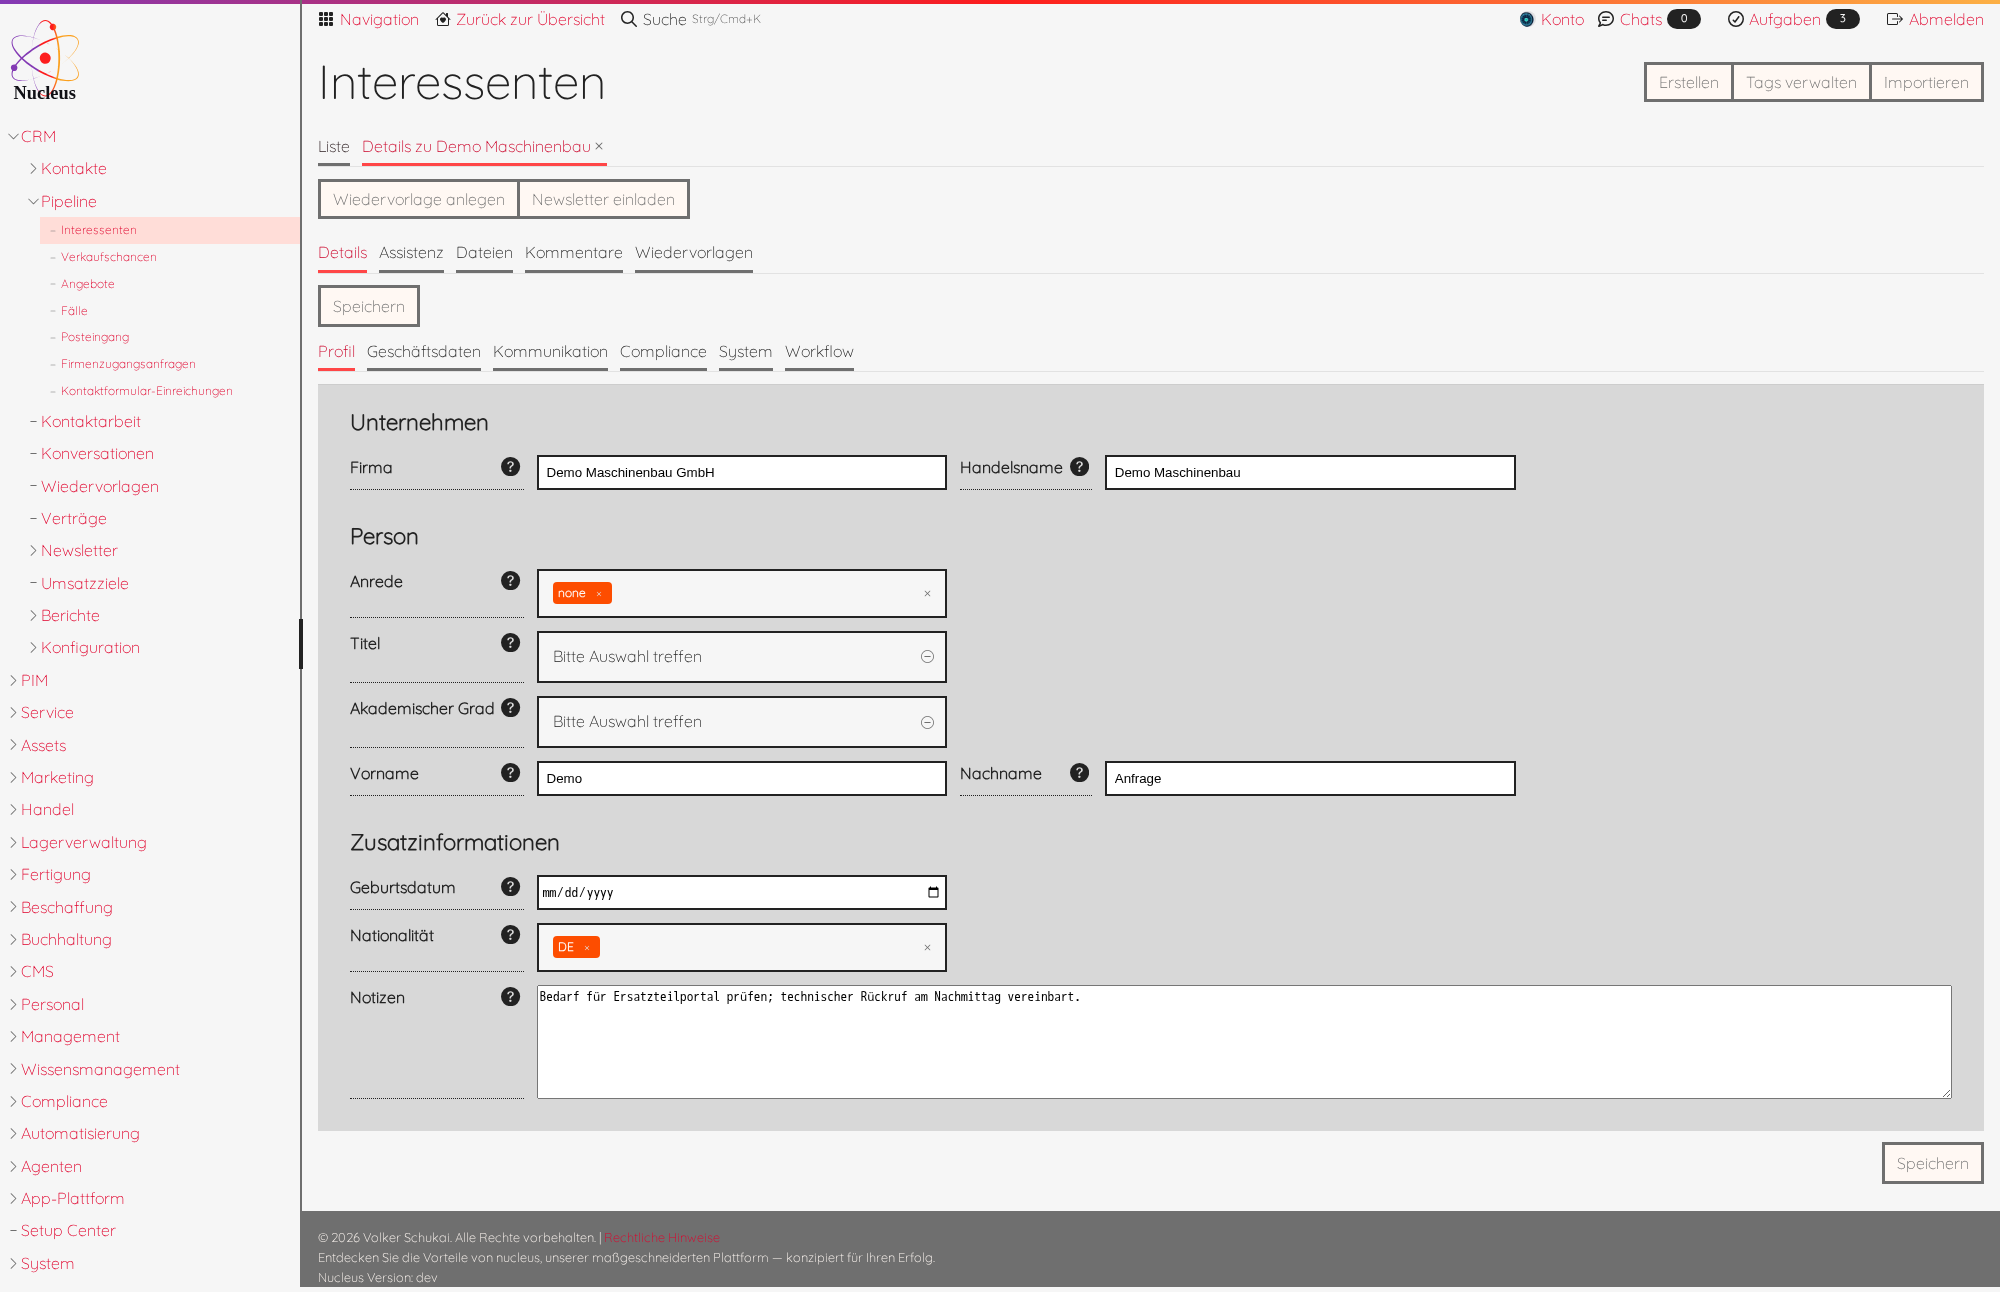Click into the Notizen text area
This screenshot has height=1292, width=2000.
coord(1244,1042)
